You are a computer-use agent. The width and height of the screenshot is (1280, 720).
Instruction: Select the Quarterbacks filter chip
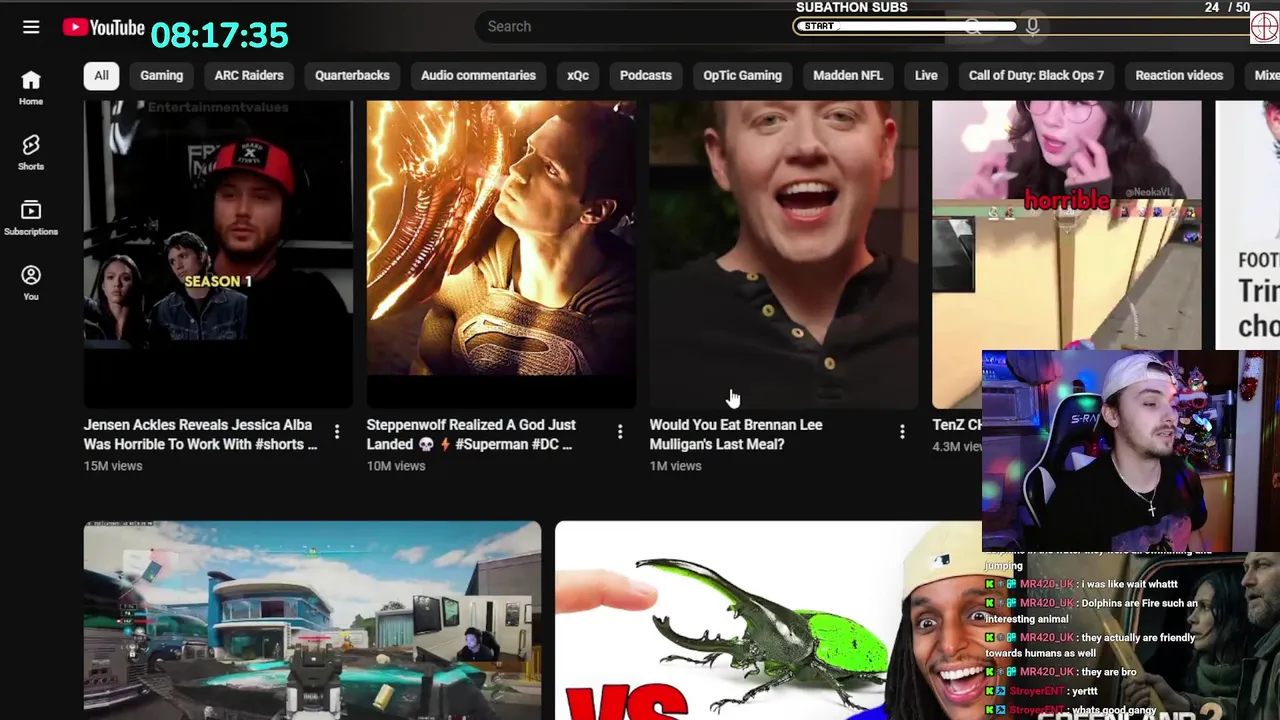point(352,75)
